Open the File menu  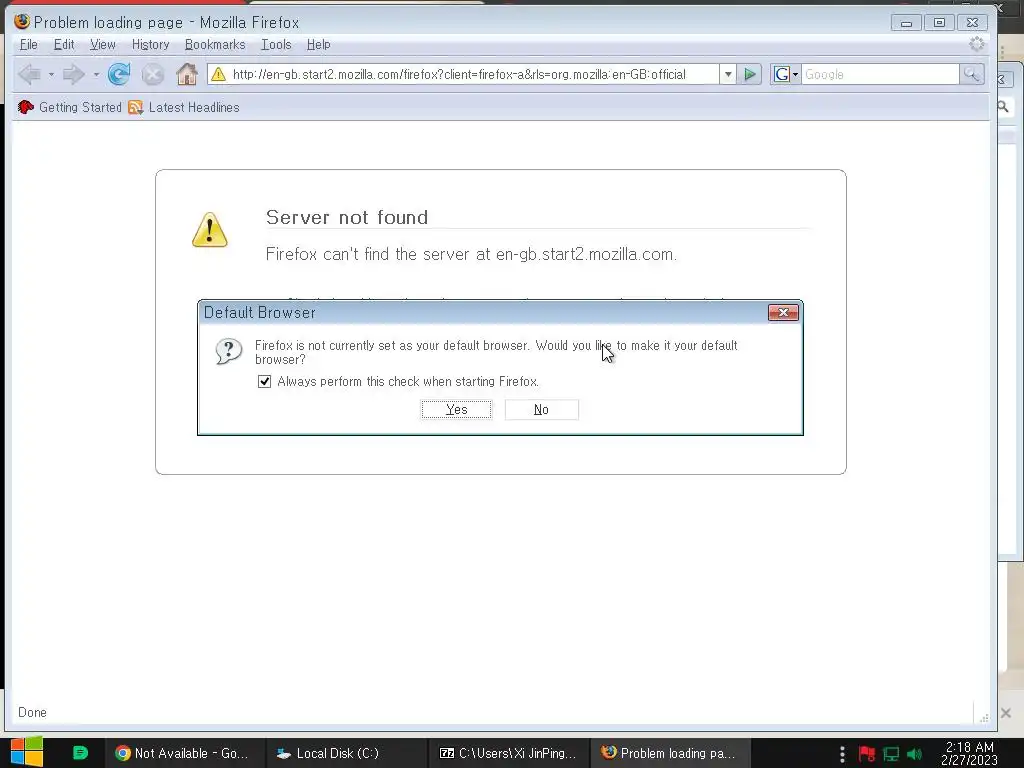click(29, 44)
